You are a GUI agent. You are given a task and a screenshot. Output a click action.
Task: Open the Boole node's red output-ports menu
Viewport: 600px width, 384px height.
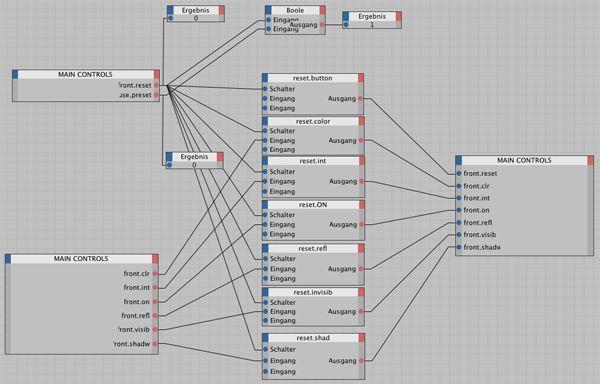323,10
